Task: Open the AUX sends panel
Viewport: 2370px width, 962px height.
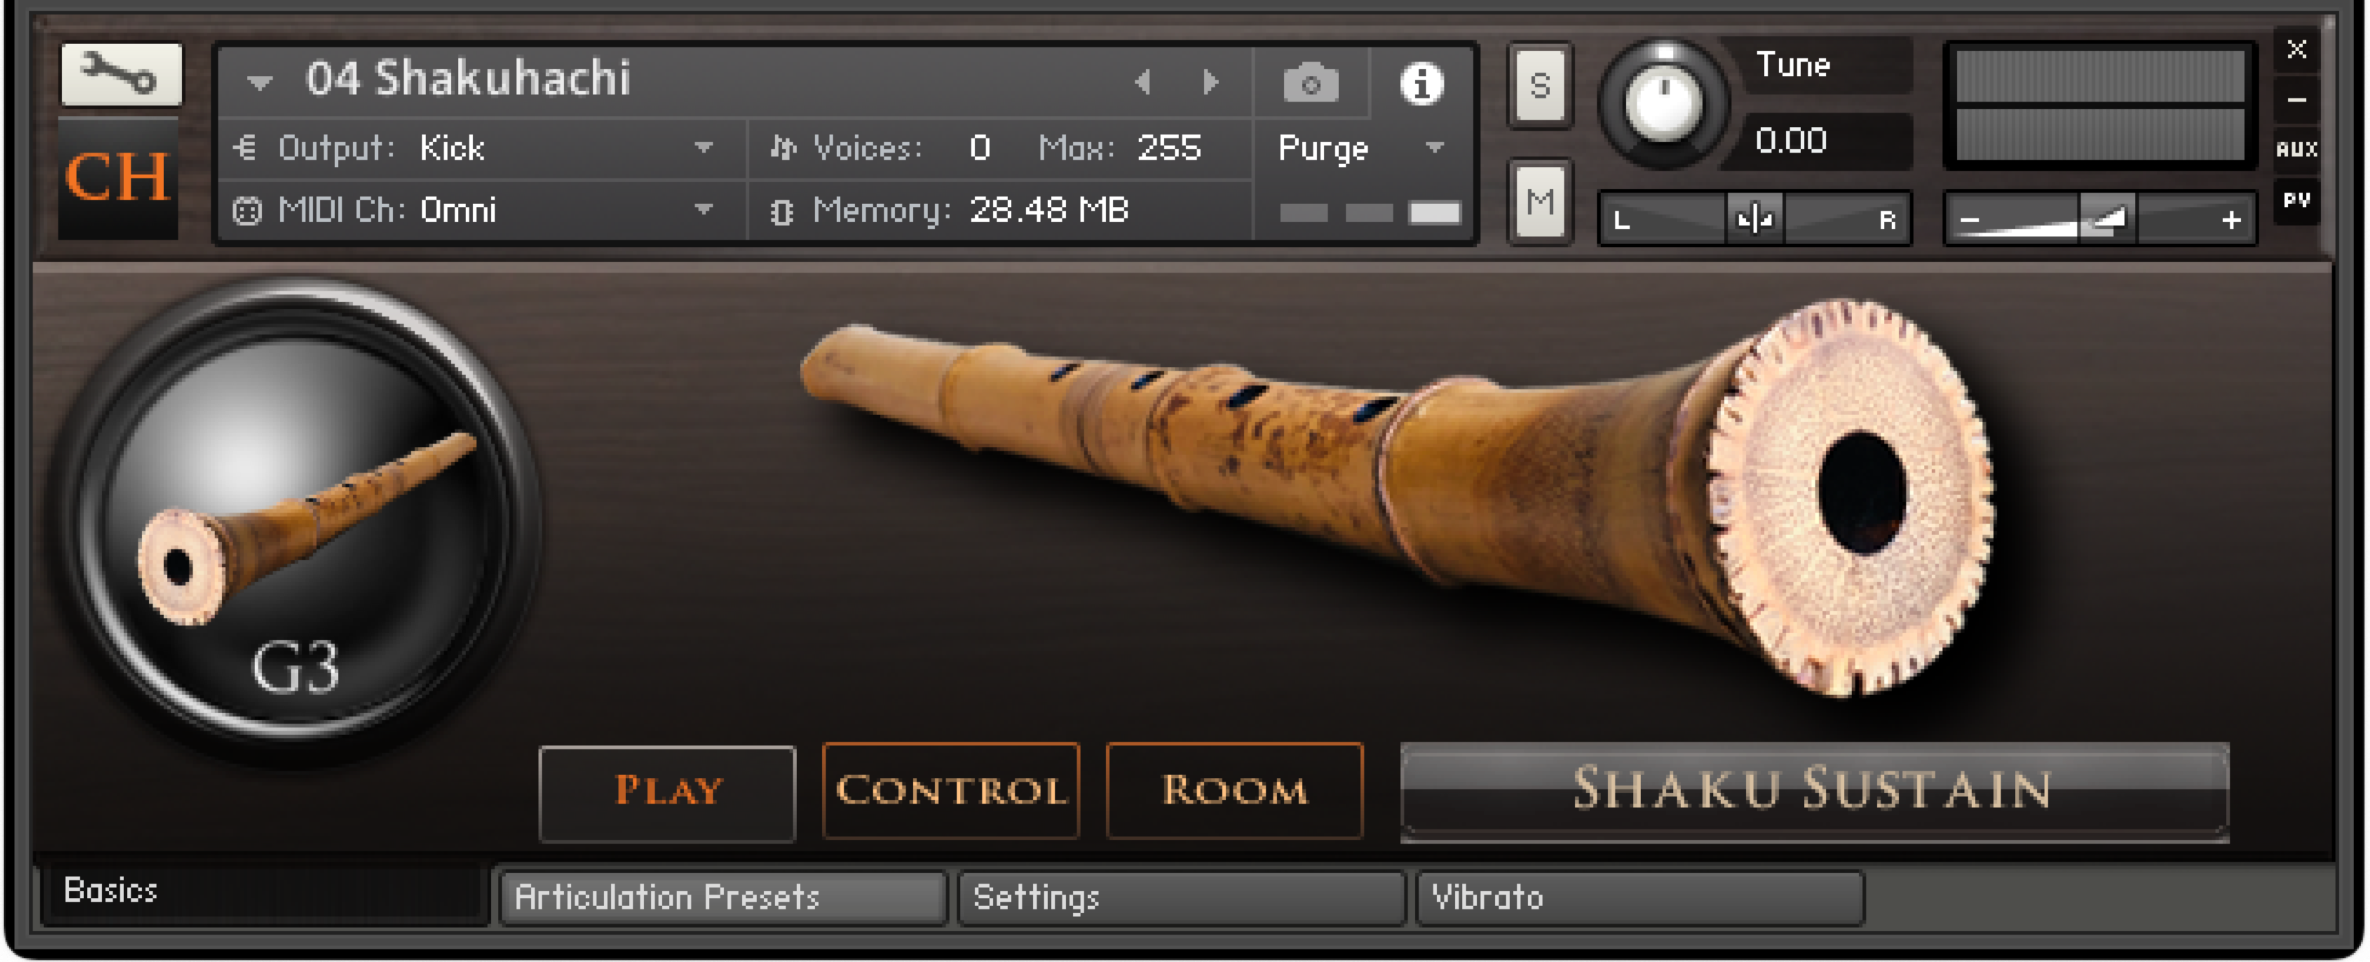Action: tap(2296, 149)
